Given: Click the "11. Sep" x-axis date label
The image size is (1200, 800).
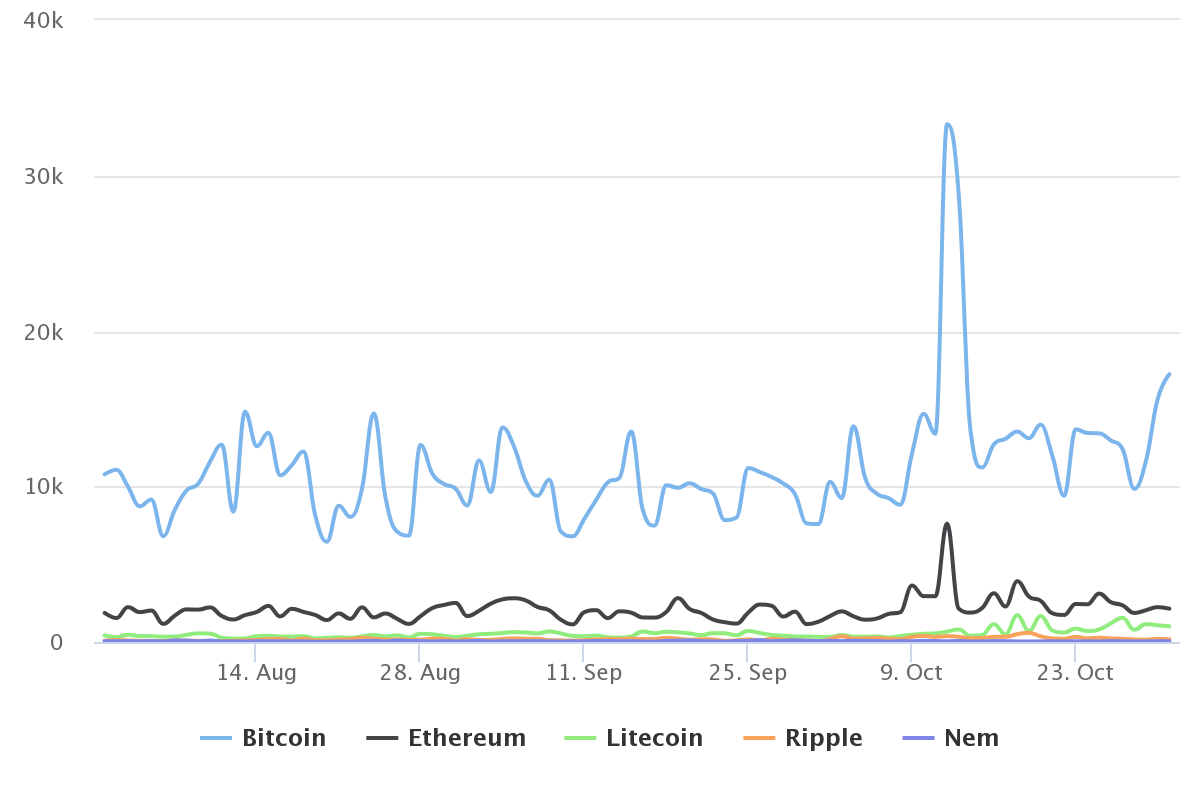Looking at the screenshot, I should (584, 673).
